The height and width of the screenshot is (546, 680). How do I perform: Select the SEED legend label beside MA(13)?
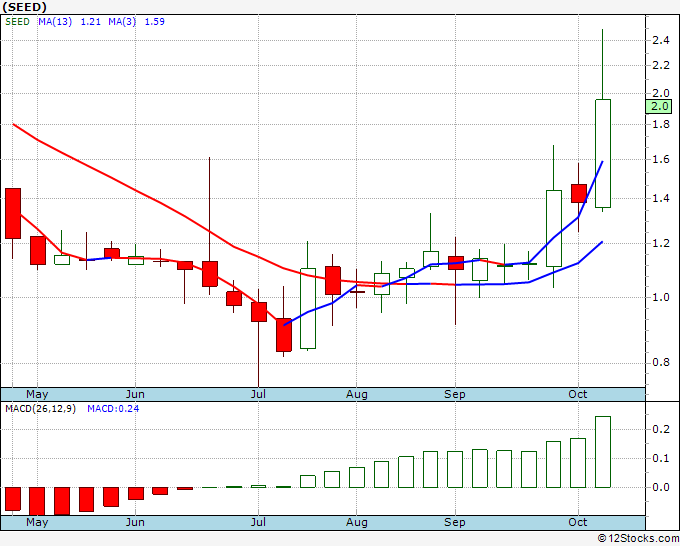[x=17, y=21]
